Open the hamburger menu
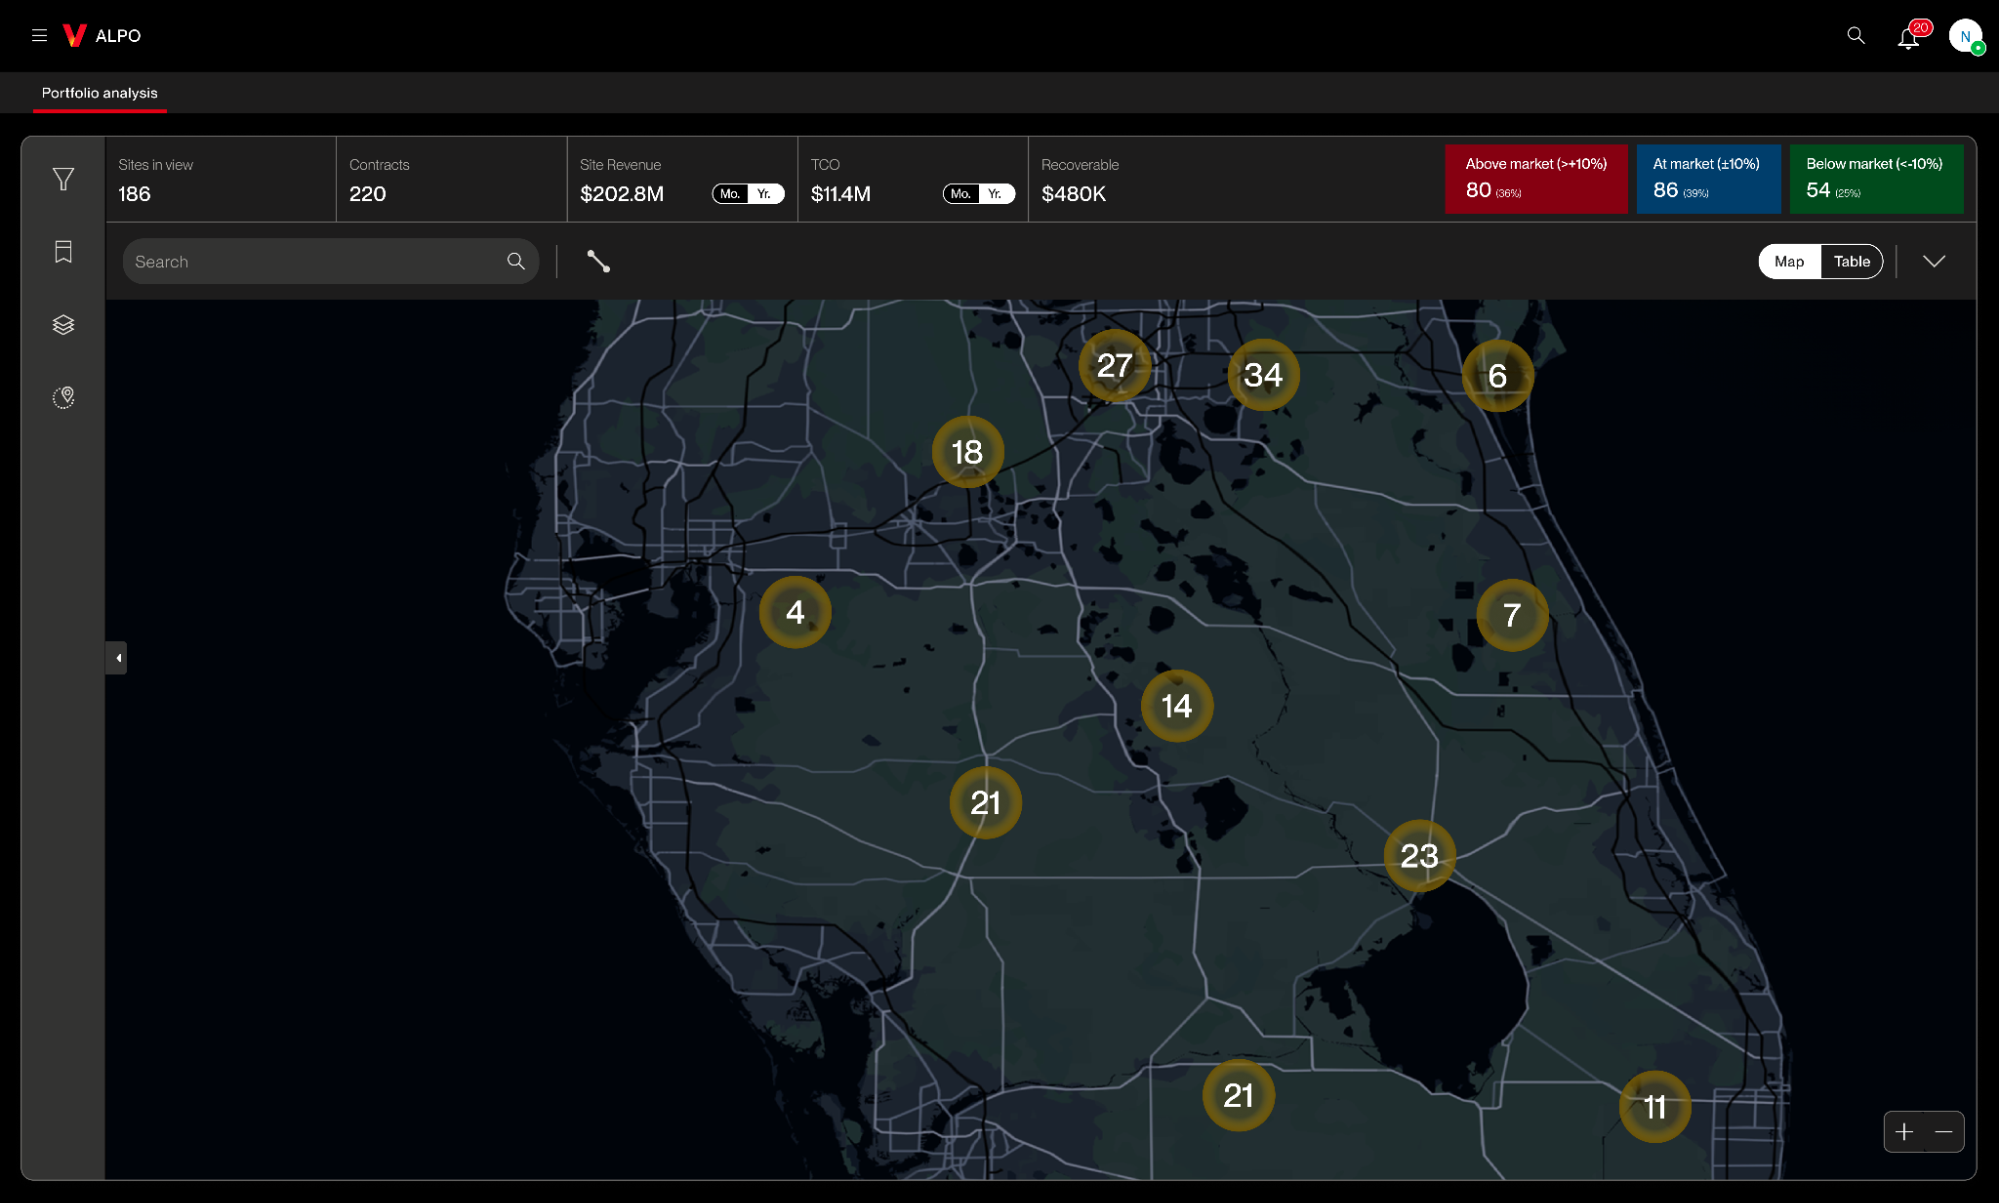Screen dimensions: 1999x1203 coord(39,35)
